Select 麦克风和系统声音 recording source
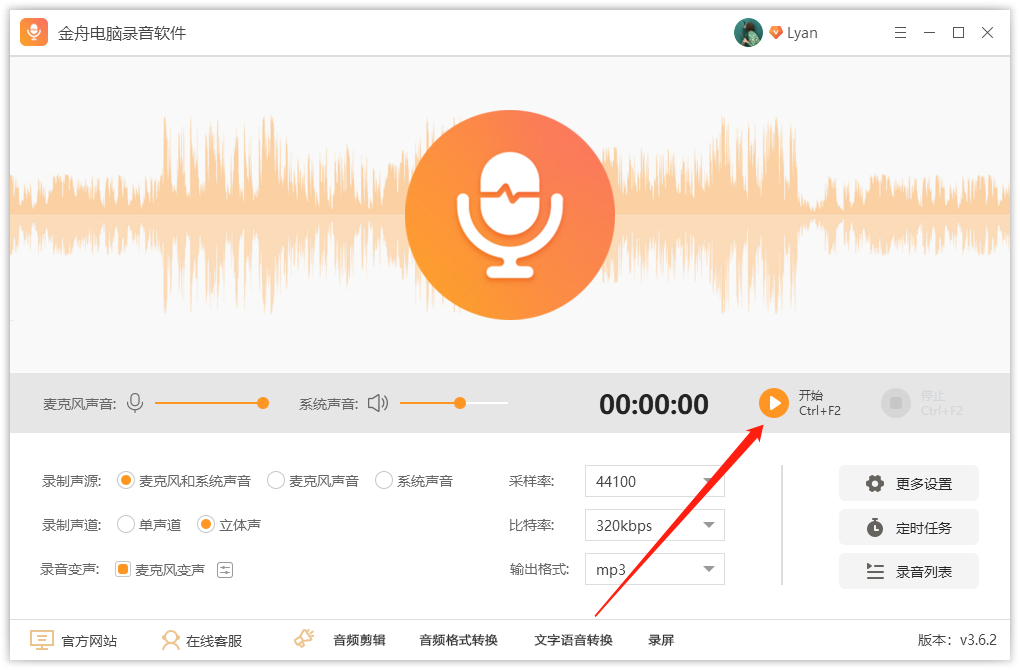This screenshot has height=670, width=1020. [x=184, y=481]
